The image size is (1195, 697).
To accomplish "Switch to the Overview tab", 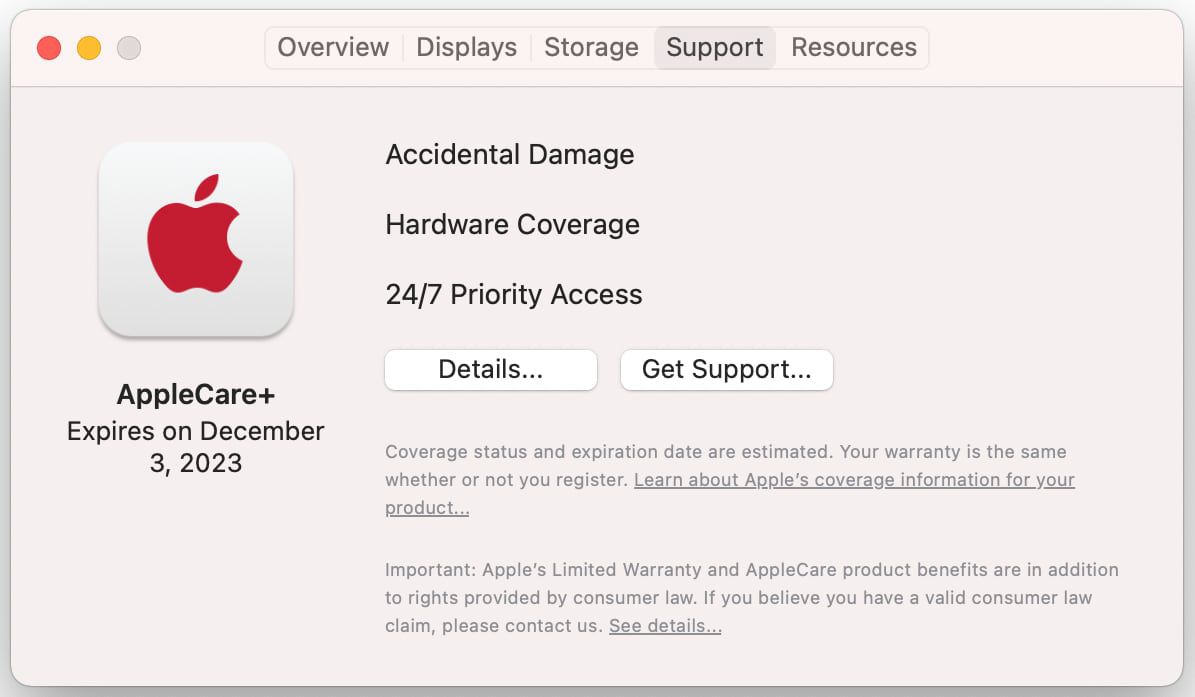I will [x=332, y=47].
